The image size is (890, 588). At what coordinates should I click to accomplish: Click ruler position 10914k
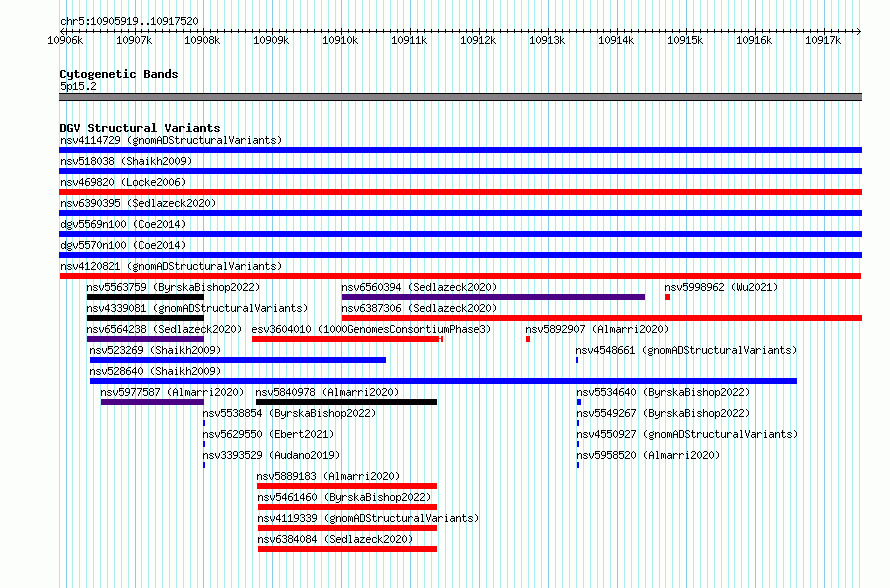616,40
